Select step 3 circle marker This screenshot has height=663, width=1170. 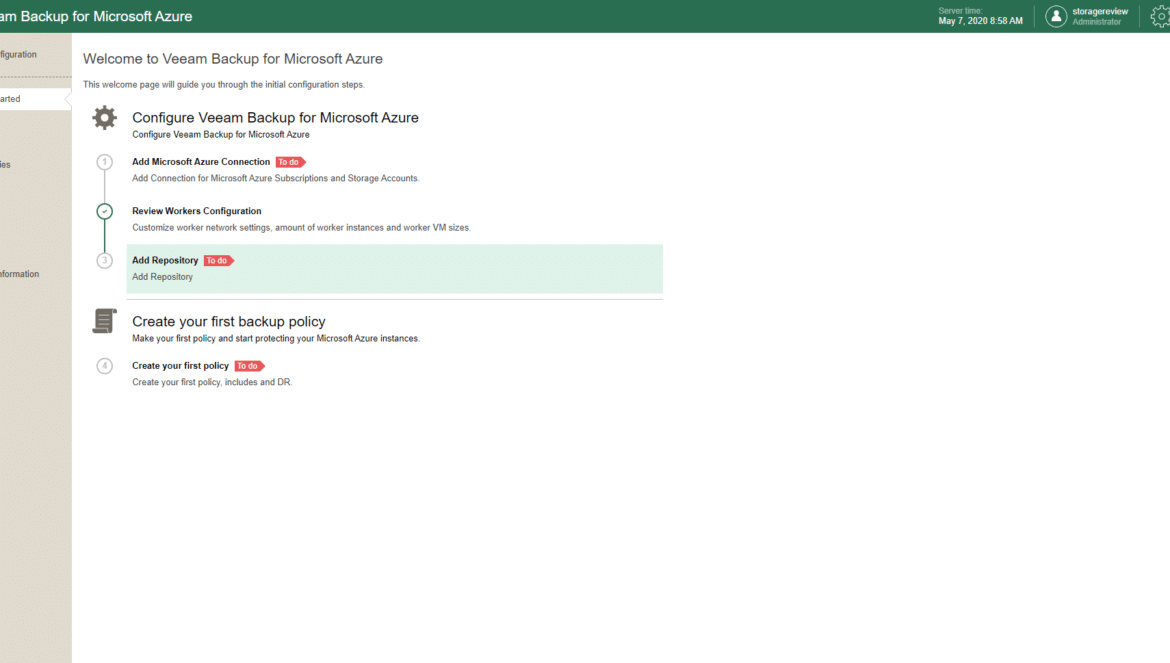[104, 260]
